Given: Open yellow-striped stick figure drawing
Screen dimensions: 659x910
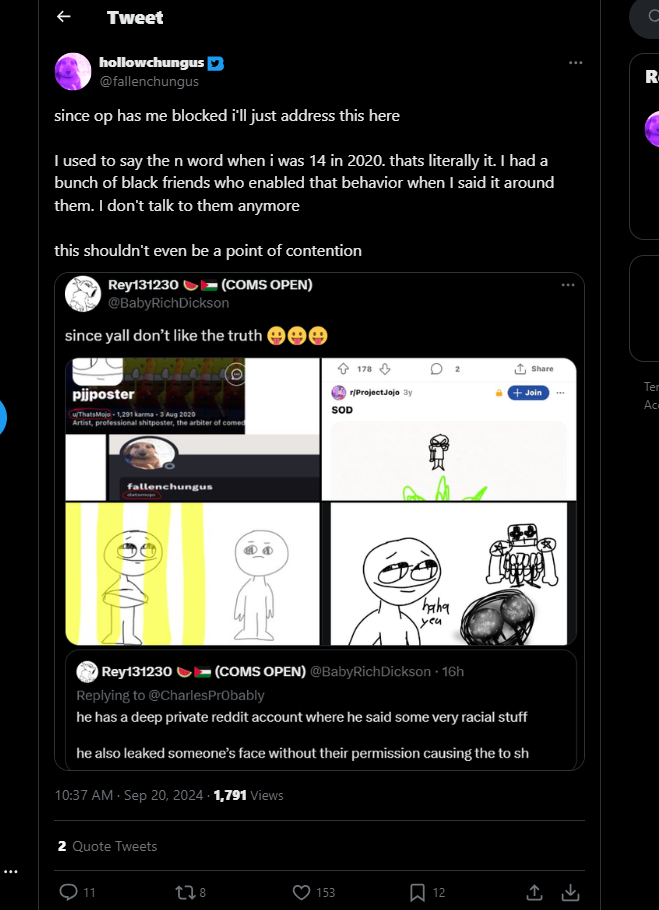Looking at the screenshot, I should click(193, 573).
